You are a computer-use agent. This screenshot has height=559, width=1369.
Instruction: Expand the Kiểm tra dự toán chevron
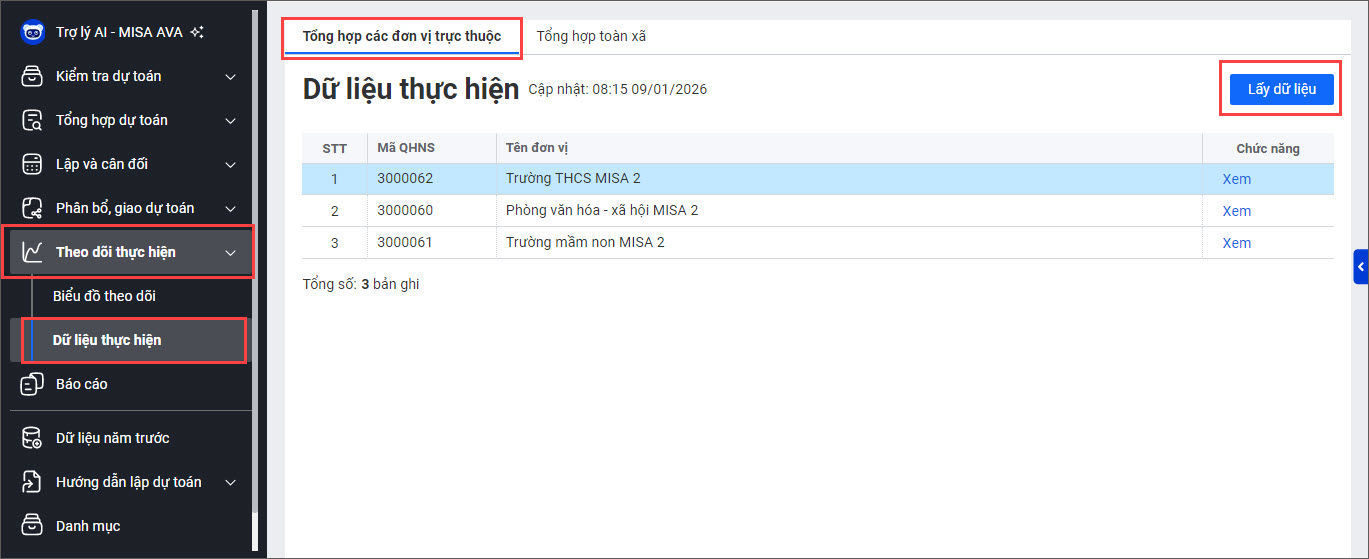tap(231, 76)
